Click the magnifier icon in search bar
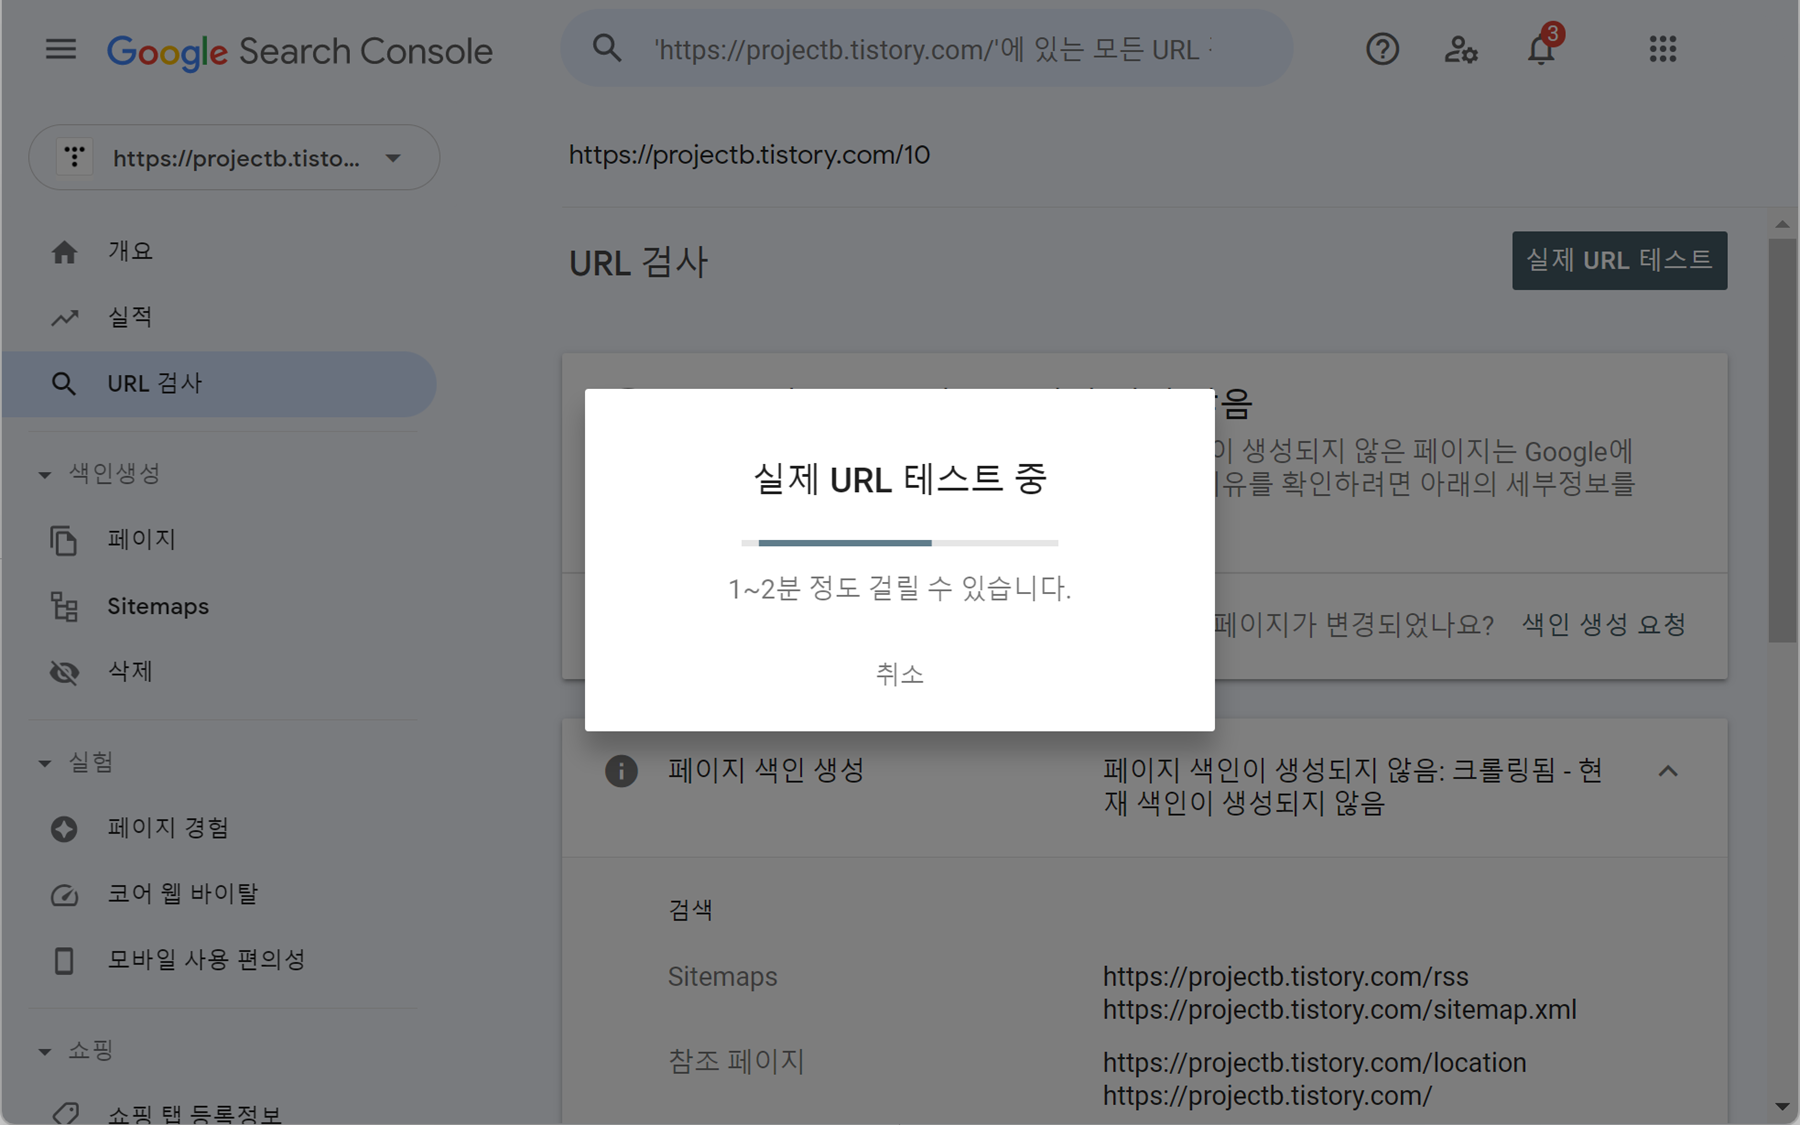The width and height of the screenshot is (1800, 1125). (607, 47)
